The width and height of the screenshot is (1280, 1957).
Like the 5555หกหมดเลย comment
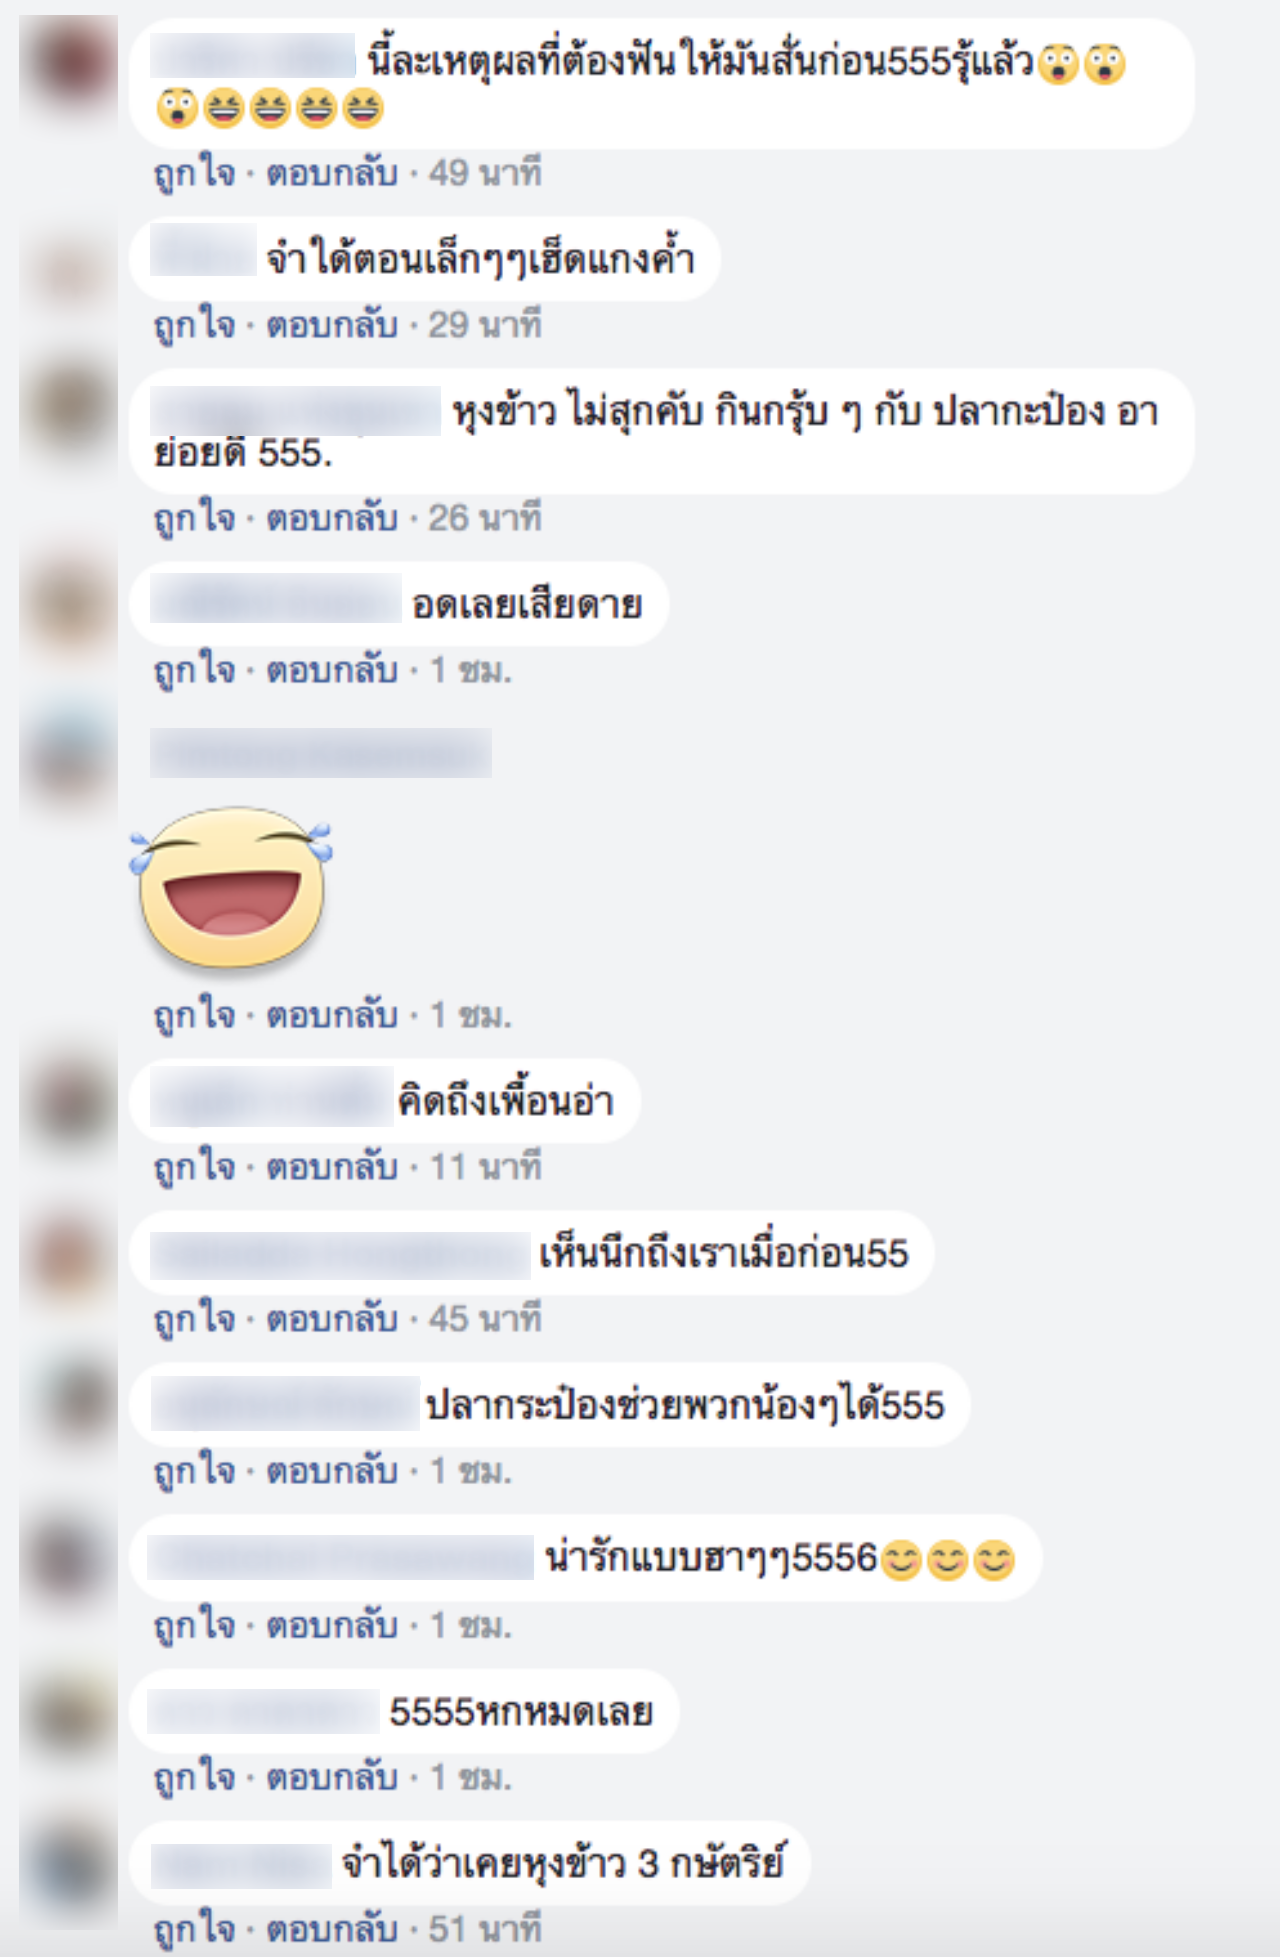pos(194,1776)
